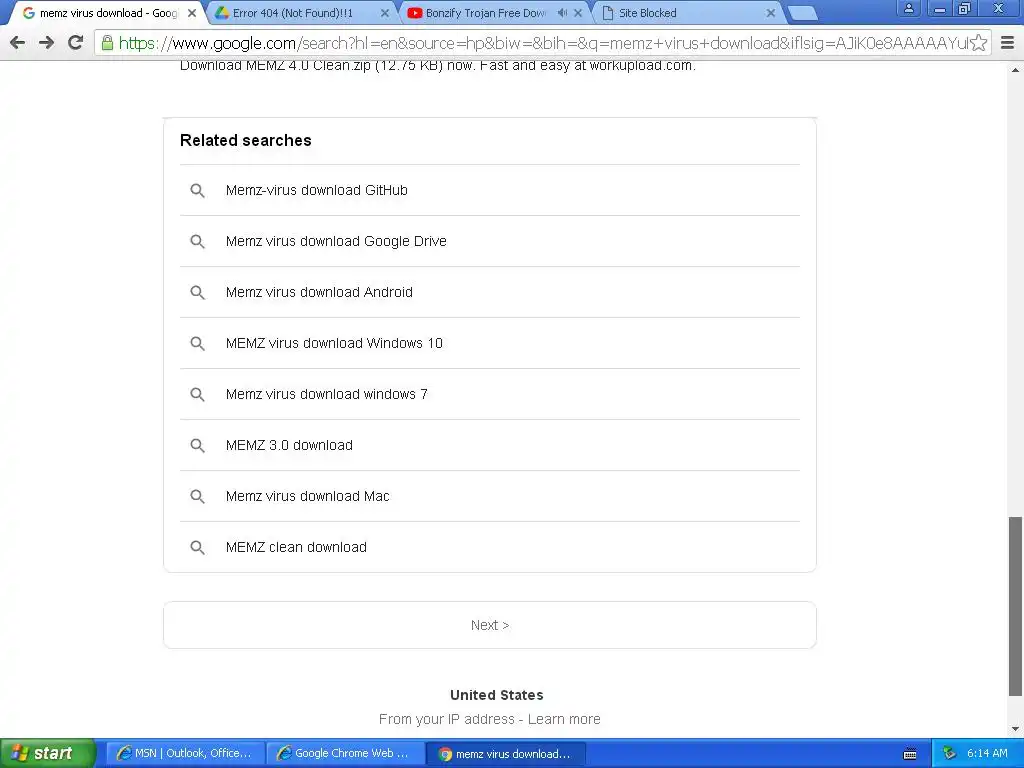Close the memz virus download tab
This screenshot has width=1024, height=768.
[x=192, y=13]
